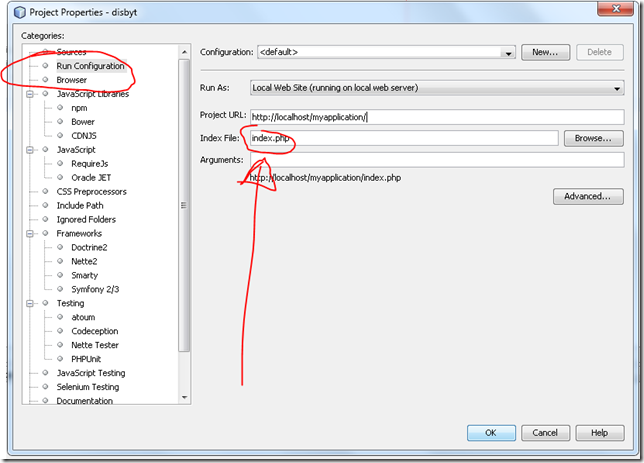Image resolution: width=644 pixels, height=463 pixels.
Task: Open Advanced... run settings
Action: click(588, 196)
